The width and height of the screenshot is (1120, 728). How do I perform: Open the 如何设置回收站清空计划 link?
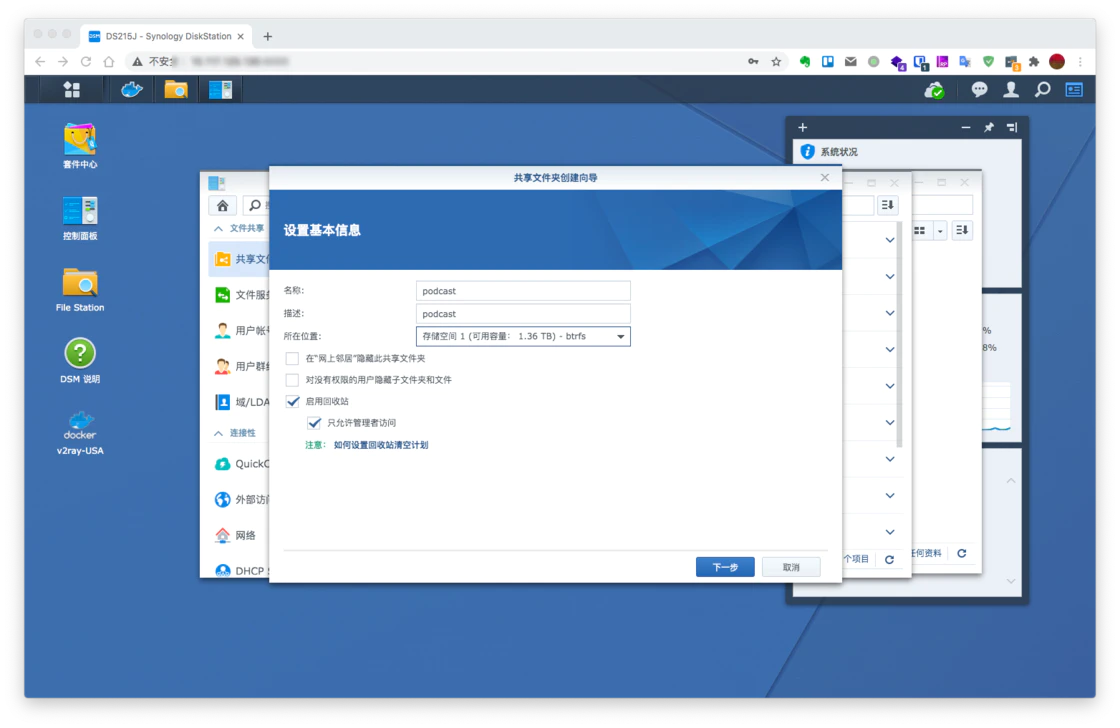[x=381, y=445]
